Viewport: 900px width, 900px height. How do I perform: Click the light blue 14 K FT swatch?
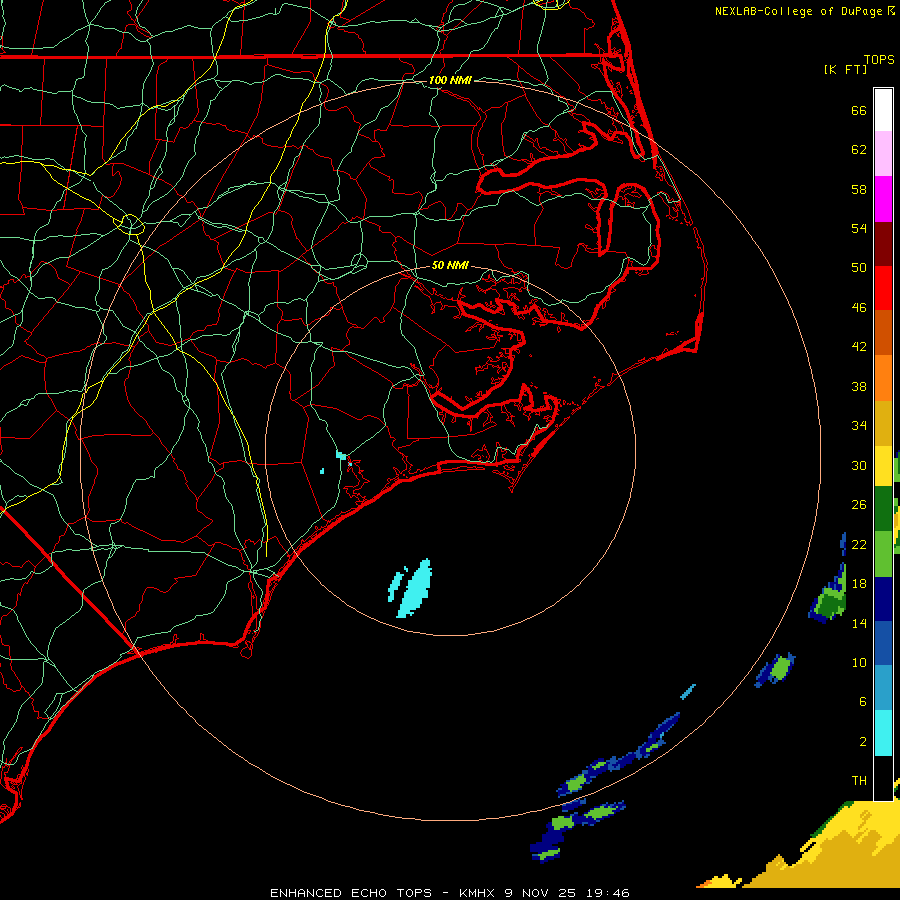click(x=883, y=688)
